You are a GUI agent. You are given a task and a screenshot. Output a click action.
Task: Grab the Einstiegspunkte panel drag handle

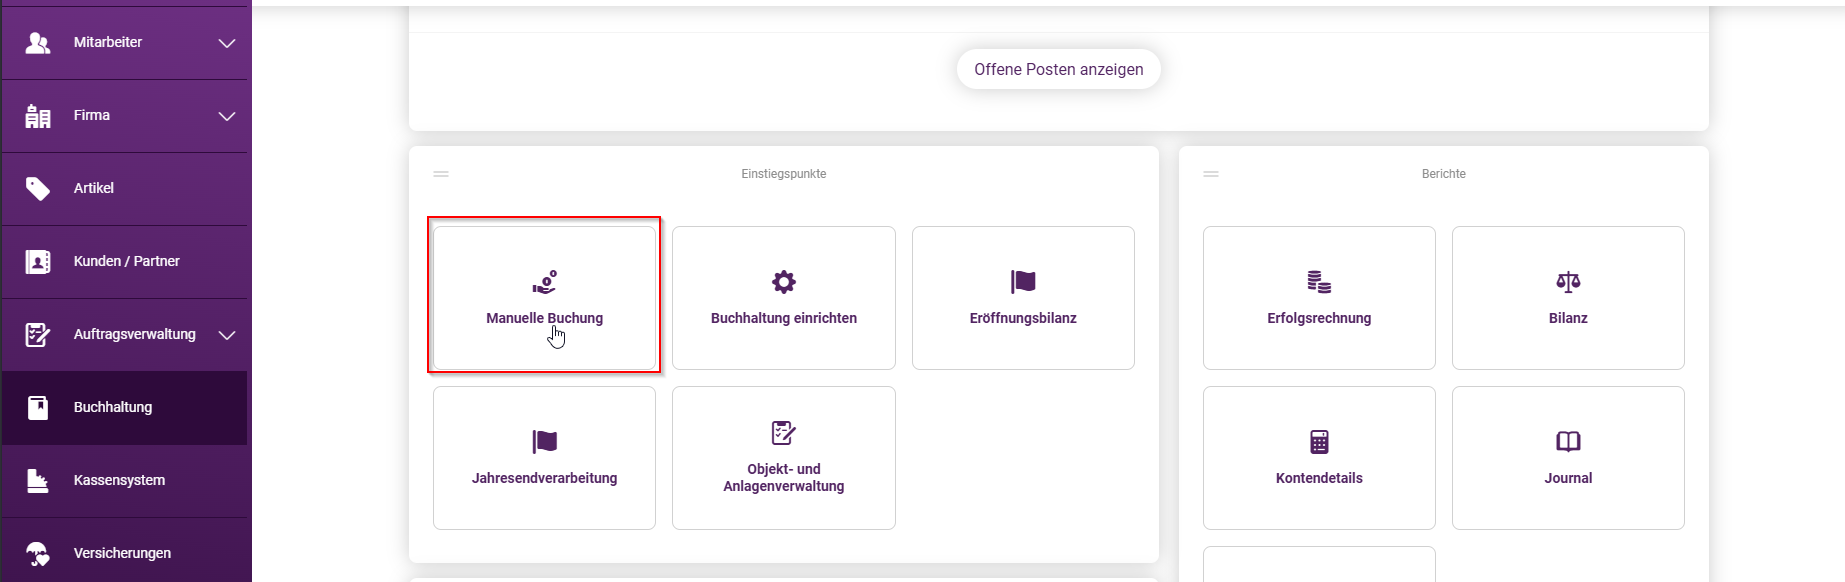click(441, 174)
